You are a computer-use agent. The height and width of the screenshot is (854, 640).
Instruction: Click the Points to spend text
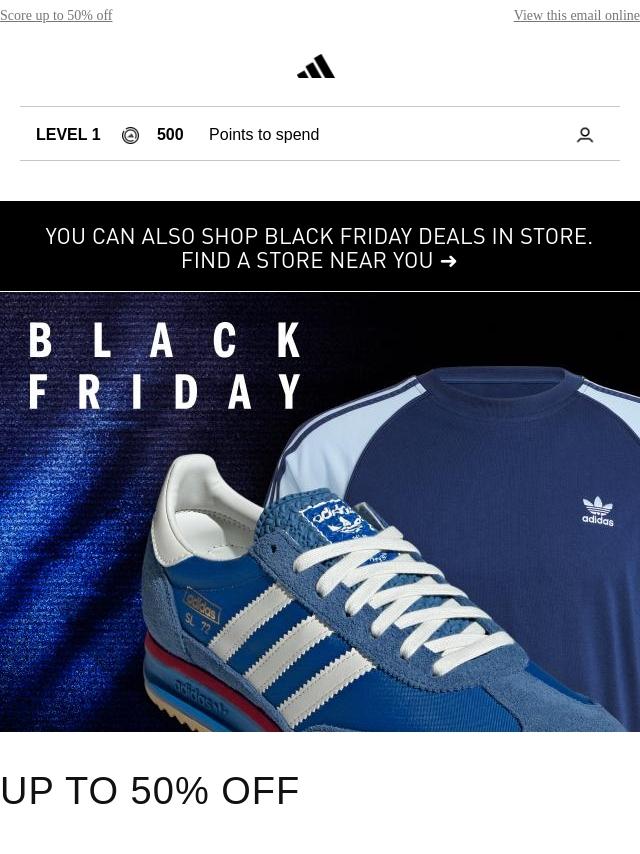(264, 135)
